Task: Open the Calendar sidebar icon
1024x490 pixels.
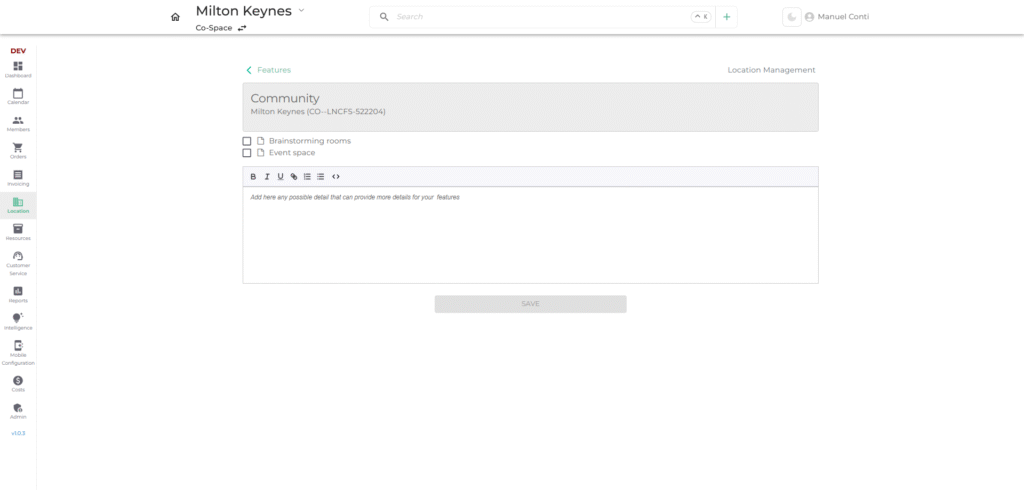Action: [x=18, y=96]
